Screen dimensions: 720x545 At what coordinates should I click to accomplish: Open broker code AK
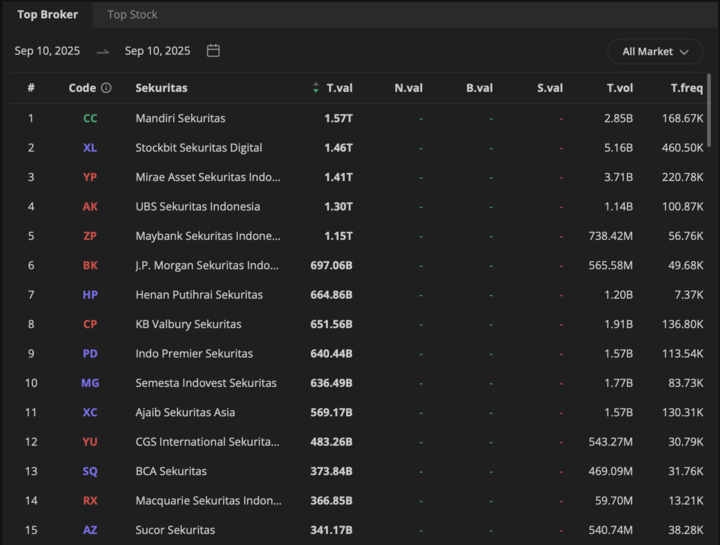pyautogui.click(x=90, y=207)
